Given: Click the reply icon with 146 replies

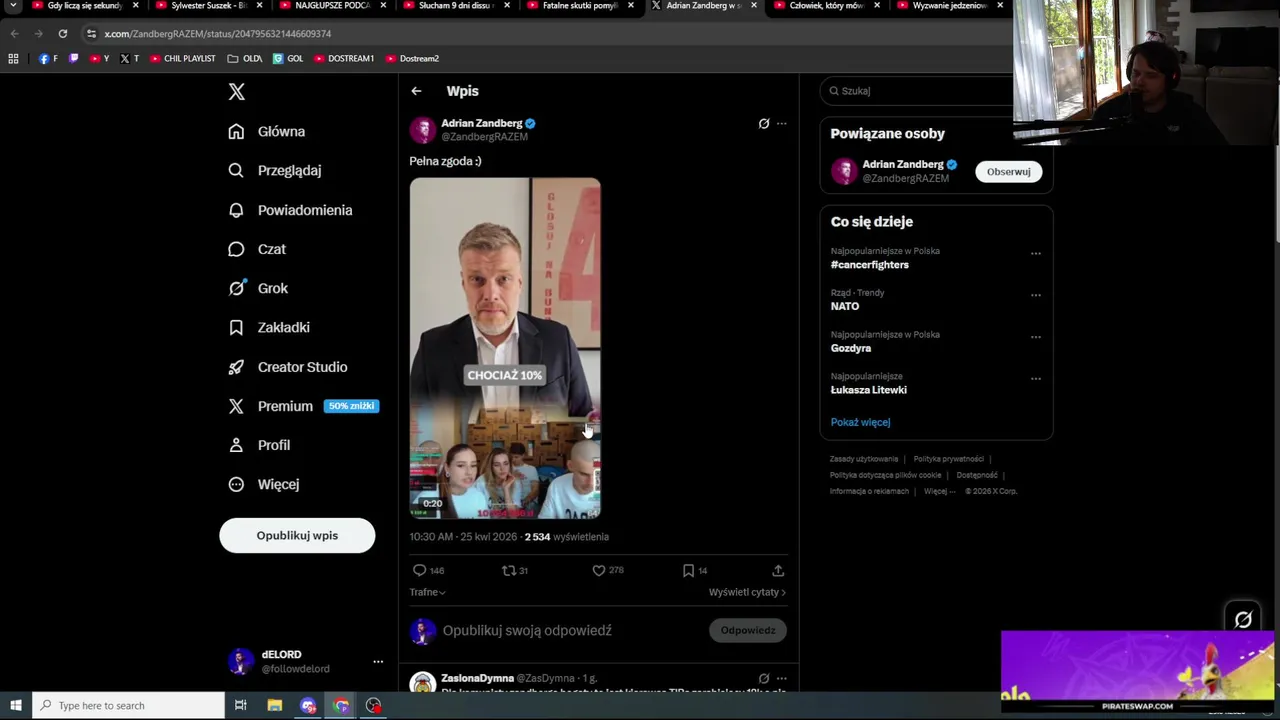Looking at the screenshot, I should 419,570.
